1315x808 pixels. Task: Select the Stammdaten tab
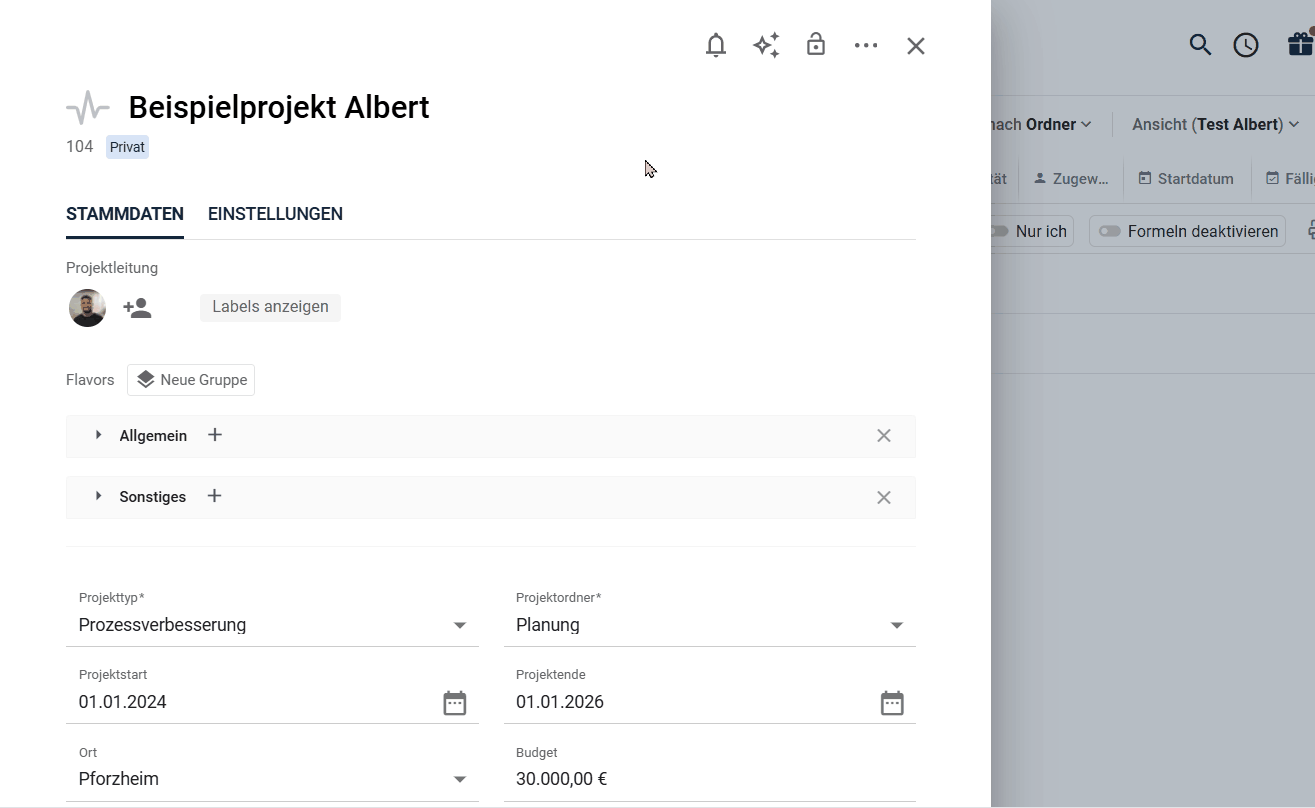click(x=125, y=214)
